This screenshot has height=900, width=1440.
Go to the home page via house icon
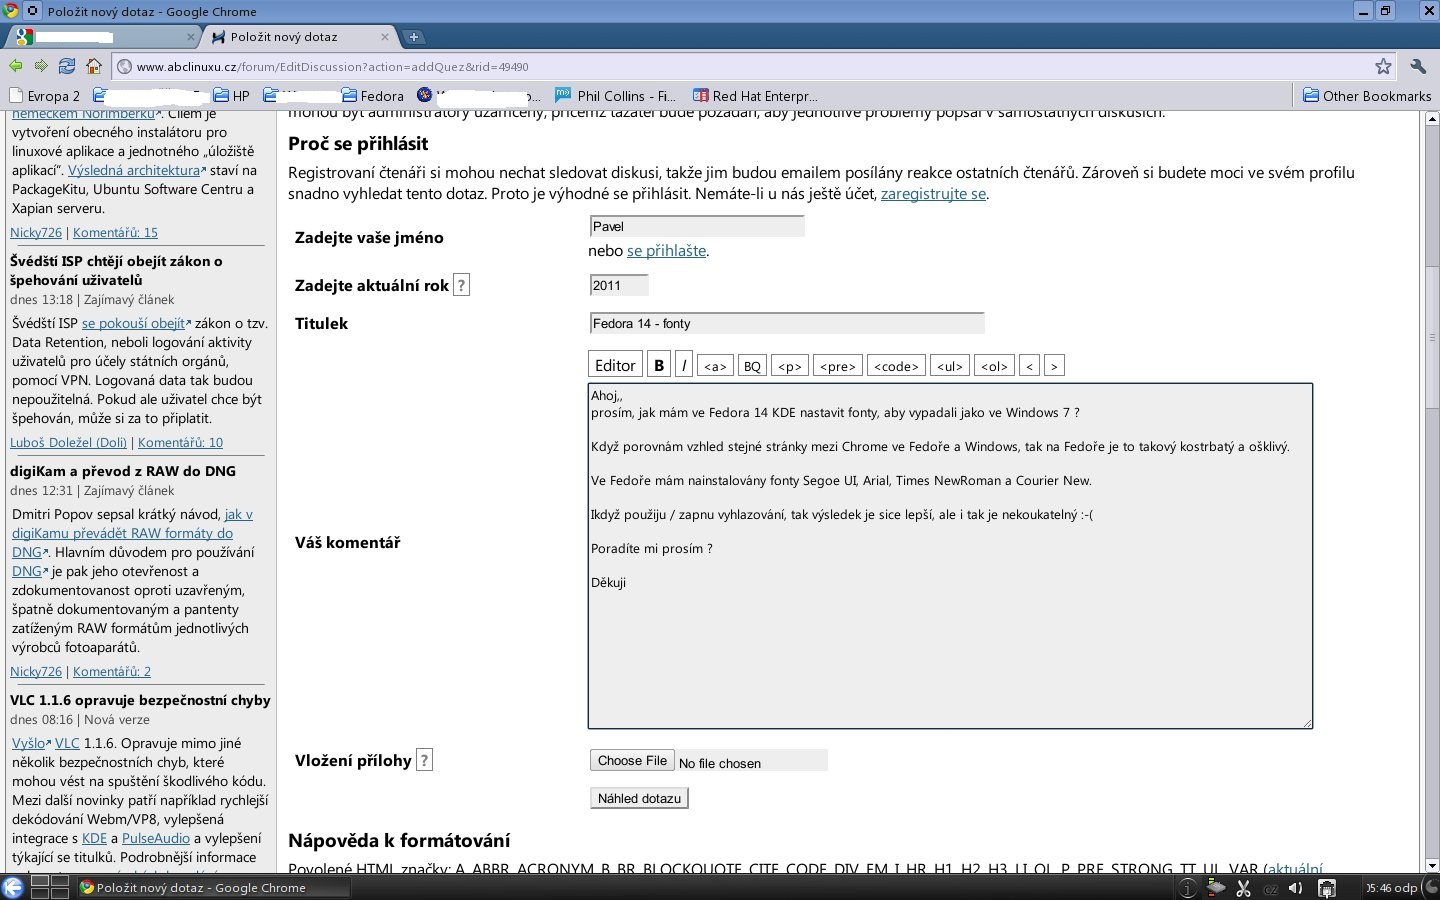tap(94, 66)
